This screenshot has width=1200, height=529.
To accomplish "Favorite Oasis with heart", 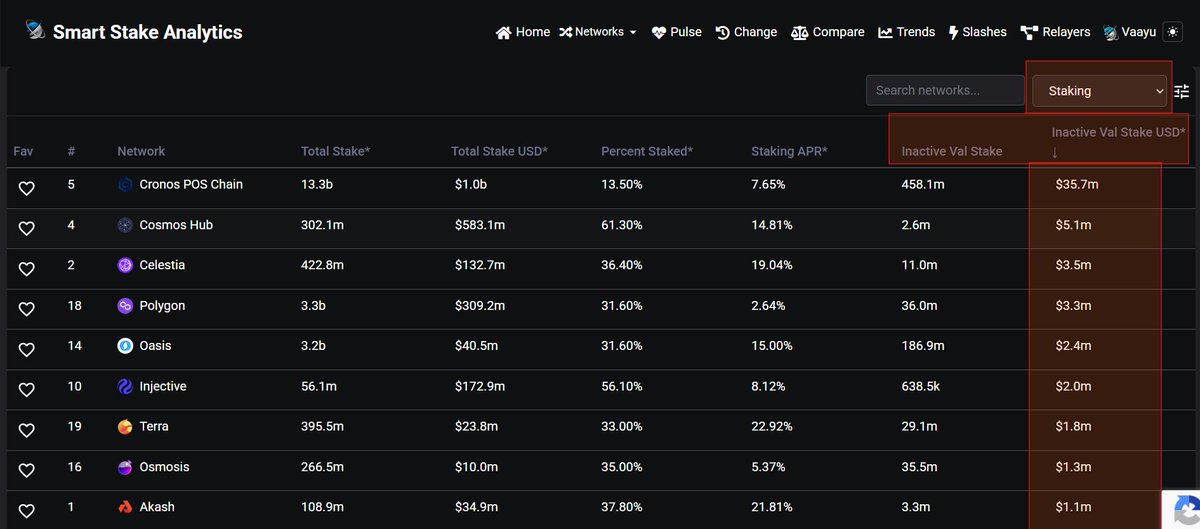I will 27,349.
